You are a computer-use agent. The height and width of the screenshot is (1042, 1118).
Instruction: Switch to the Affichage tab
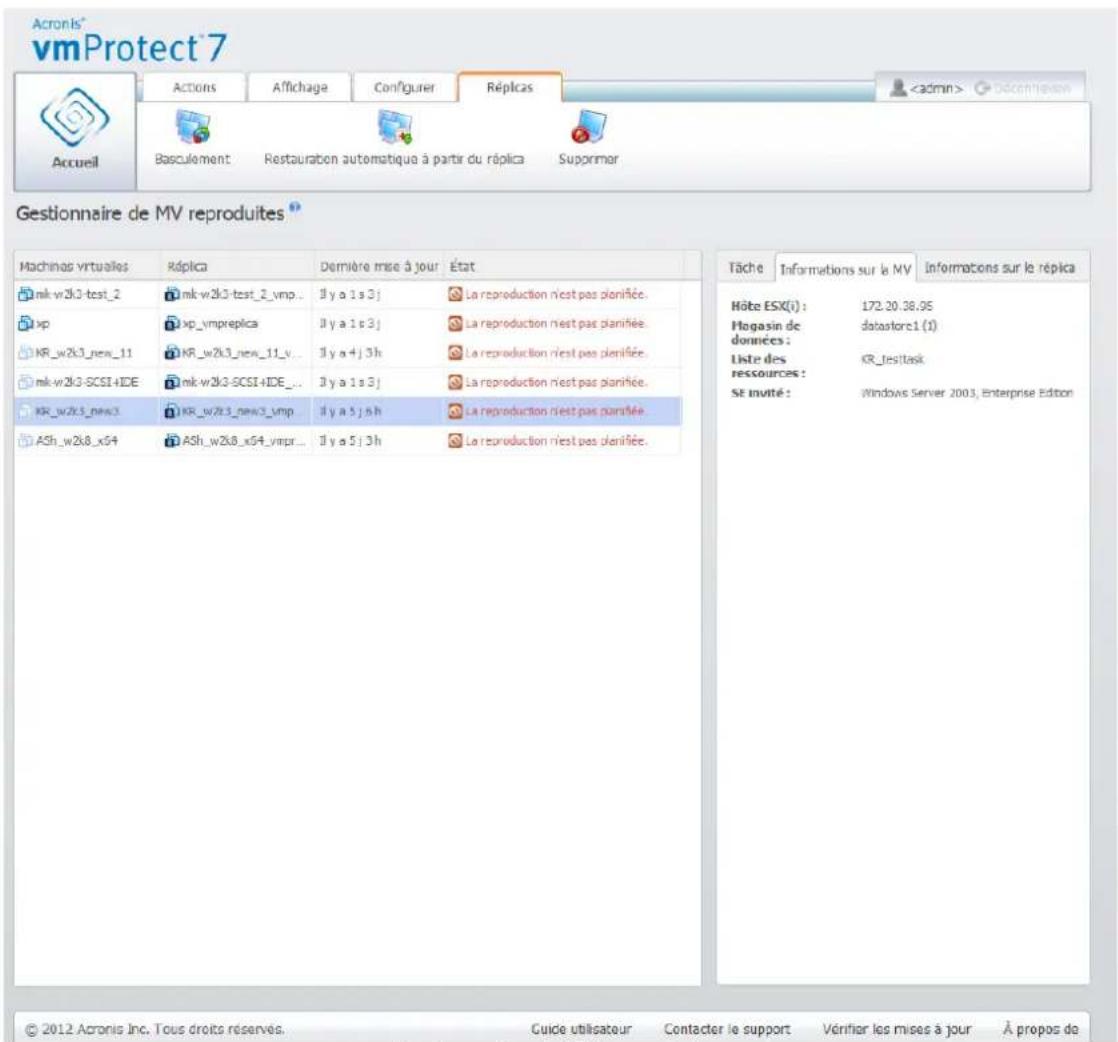(299, 87)
